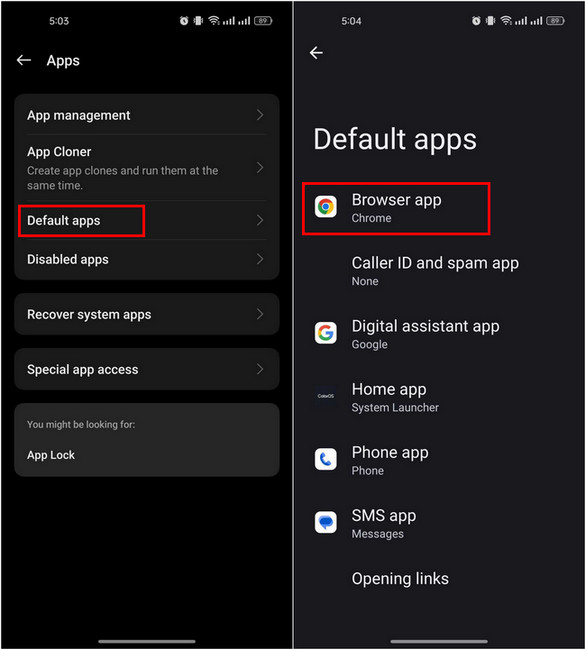The image size is (586, 650).
Task: Open Phone app setting
Action: tap(439, 460)
